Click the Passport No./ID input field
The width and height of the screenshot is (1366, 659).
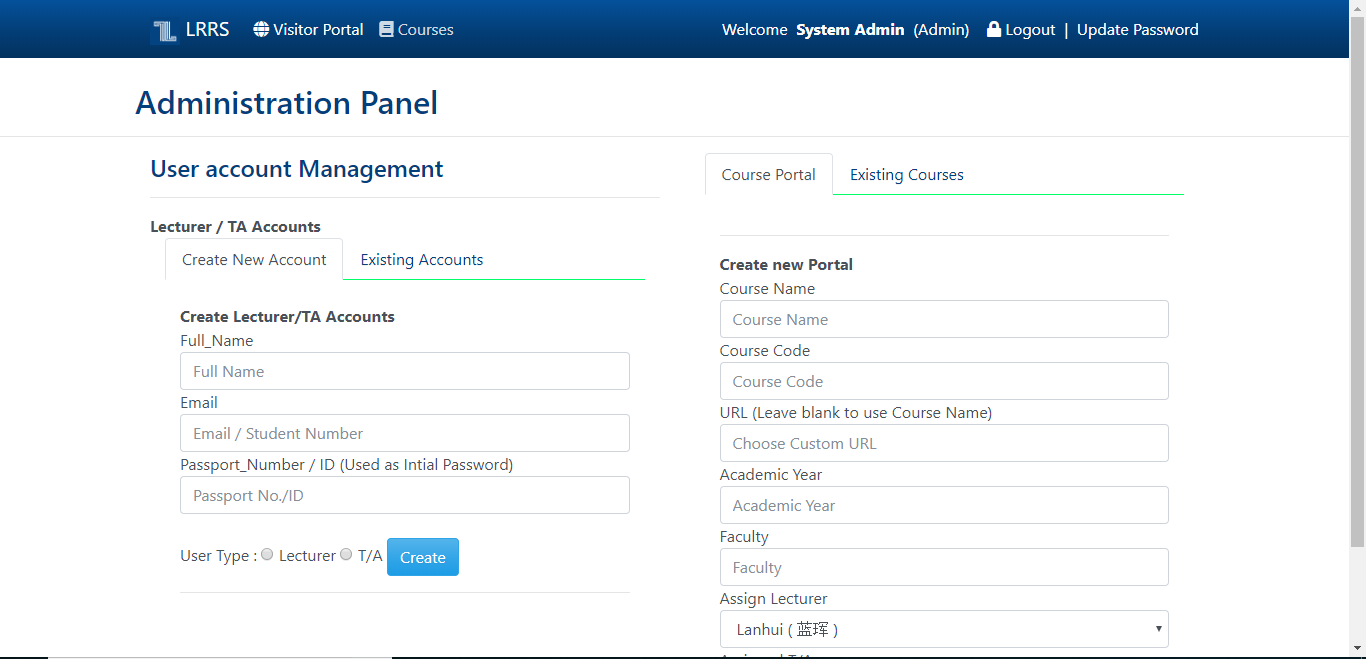tap(404, 495)
